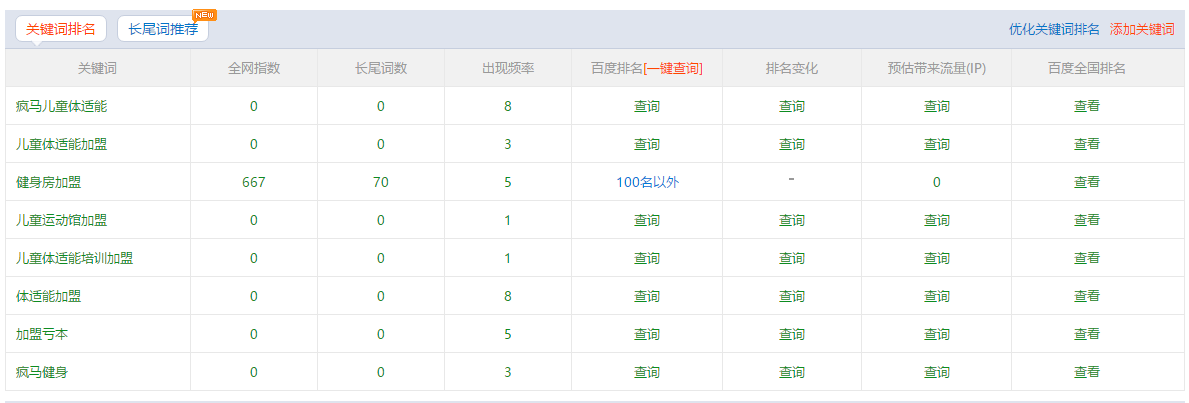Query 排名变化 for 儿童体适能加盟
Screen dimensions: 1189x403
792,144
